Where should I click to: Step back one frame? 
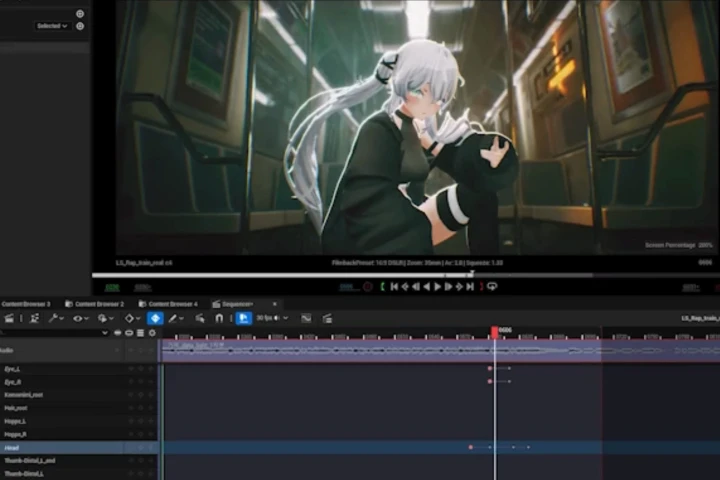[416, 287]
